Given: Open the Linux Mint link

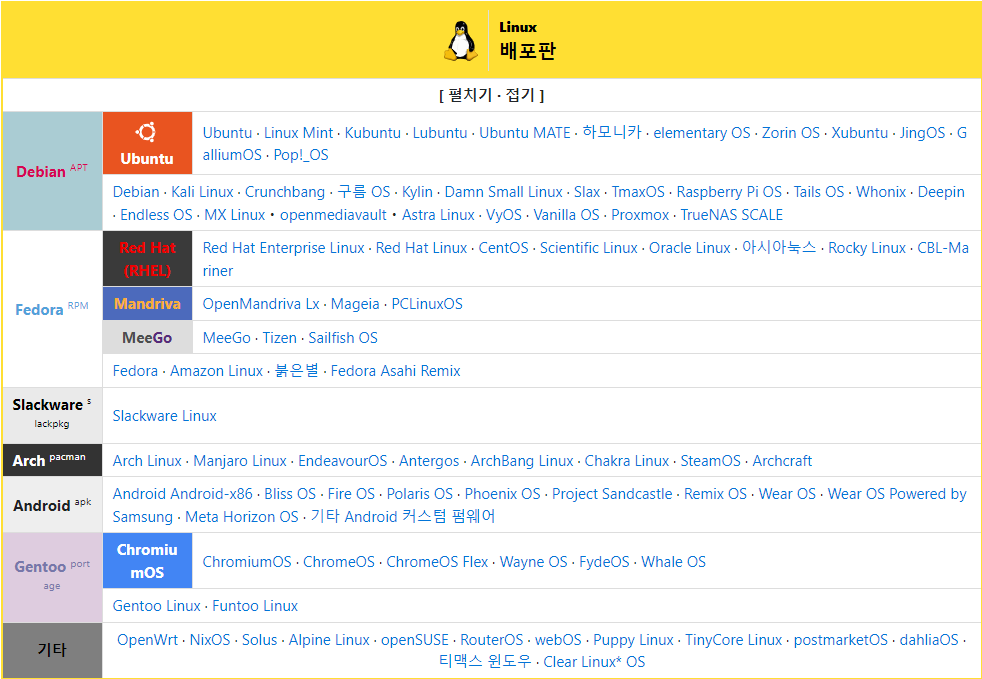Looking at the screenshot, I should (298, 133).
